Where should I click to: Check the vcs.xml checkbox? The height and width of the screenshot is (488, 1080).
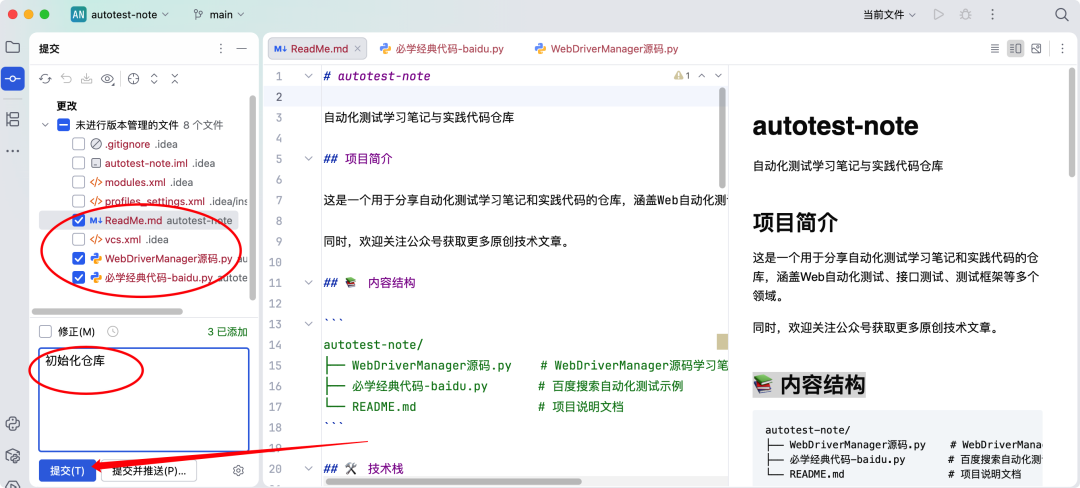point(79,240)
